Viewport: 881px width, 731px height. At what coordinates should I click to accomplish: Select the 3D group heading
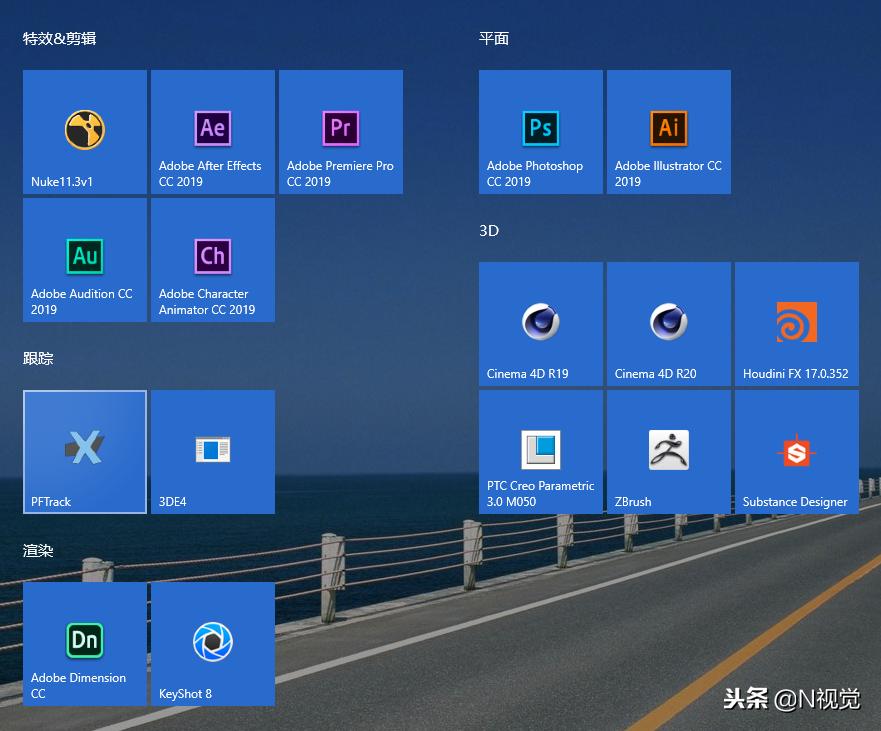click(489, 230)
